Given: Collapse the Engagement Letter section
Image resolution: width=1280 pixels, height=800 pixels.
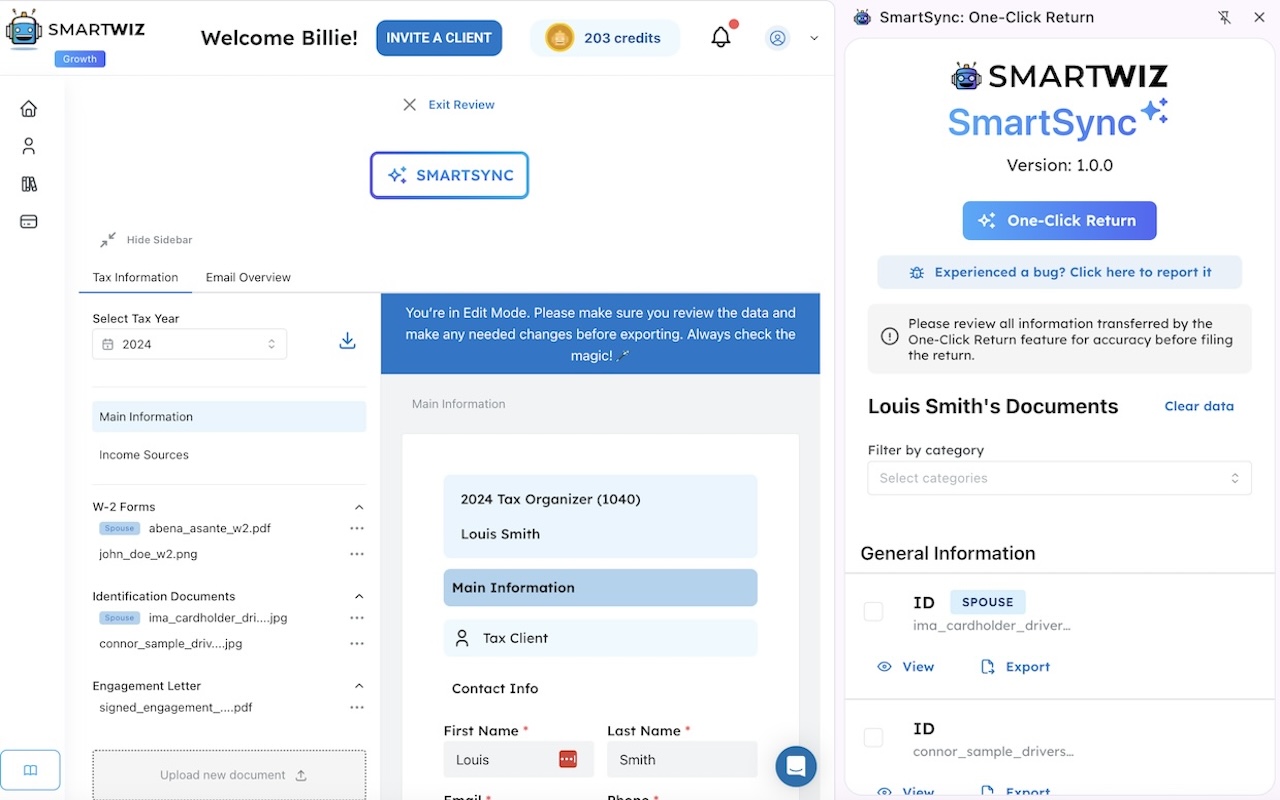Looking at the screenshot, I should coord(359,686).
